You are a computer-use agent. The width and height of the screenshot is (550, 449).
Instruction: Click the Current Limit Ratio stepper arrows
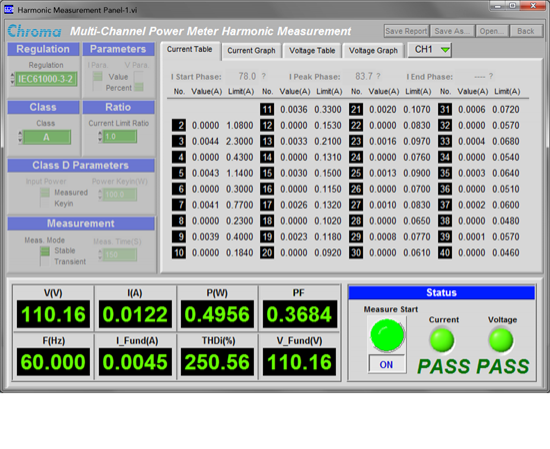100,136
